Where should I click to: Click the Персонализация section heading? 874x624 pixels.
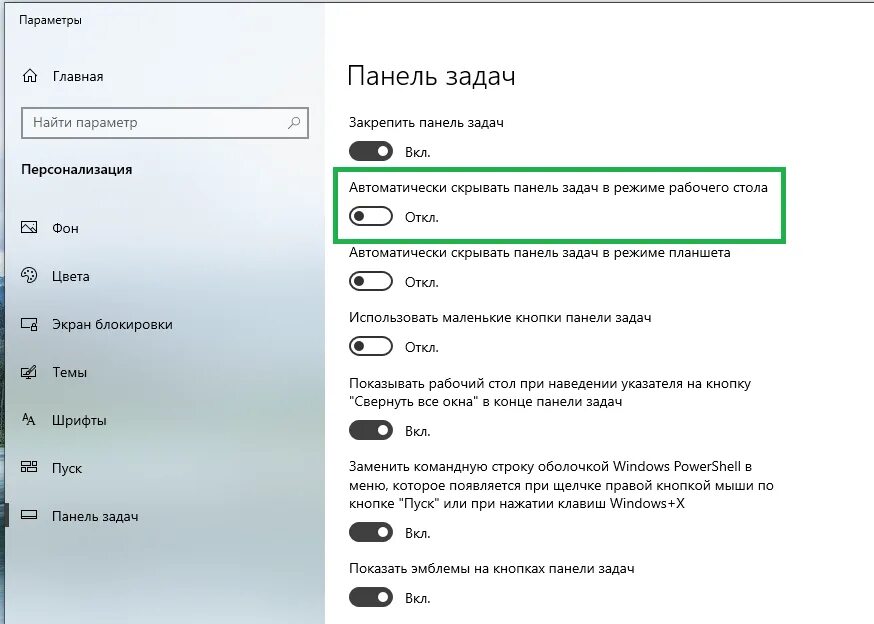click(76, 170)
